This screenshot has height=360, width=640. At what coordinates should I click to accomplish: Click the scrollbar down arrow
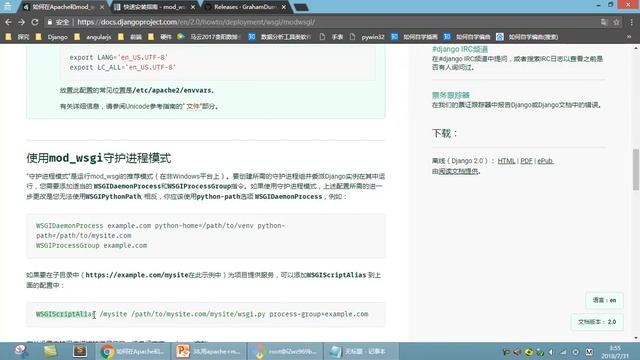point(636,338)
